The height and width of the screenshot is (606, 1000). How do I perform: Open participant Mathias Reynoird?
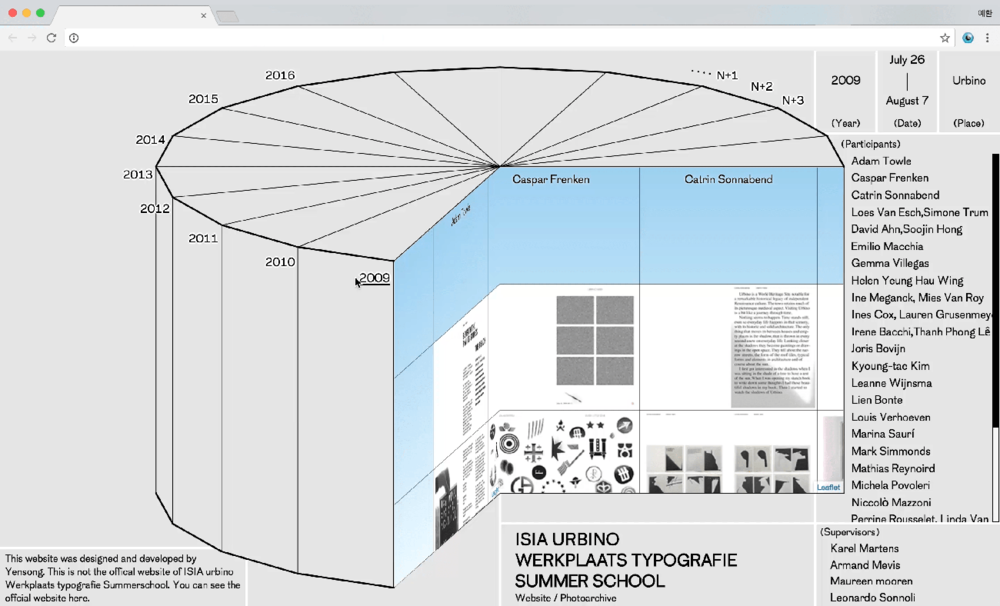coord(893,468)
